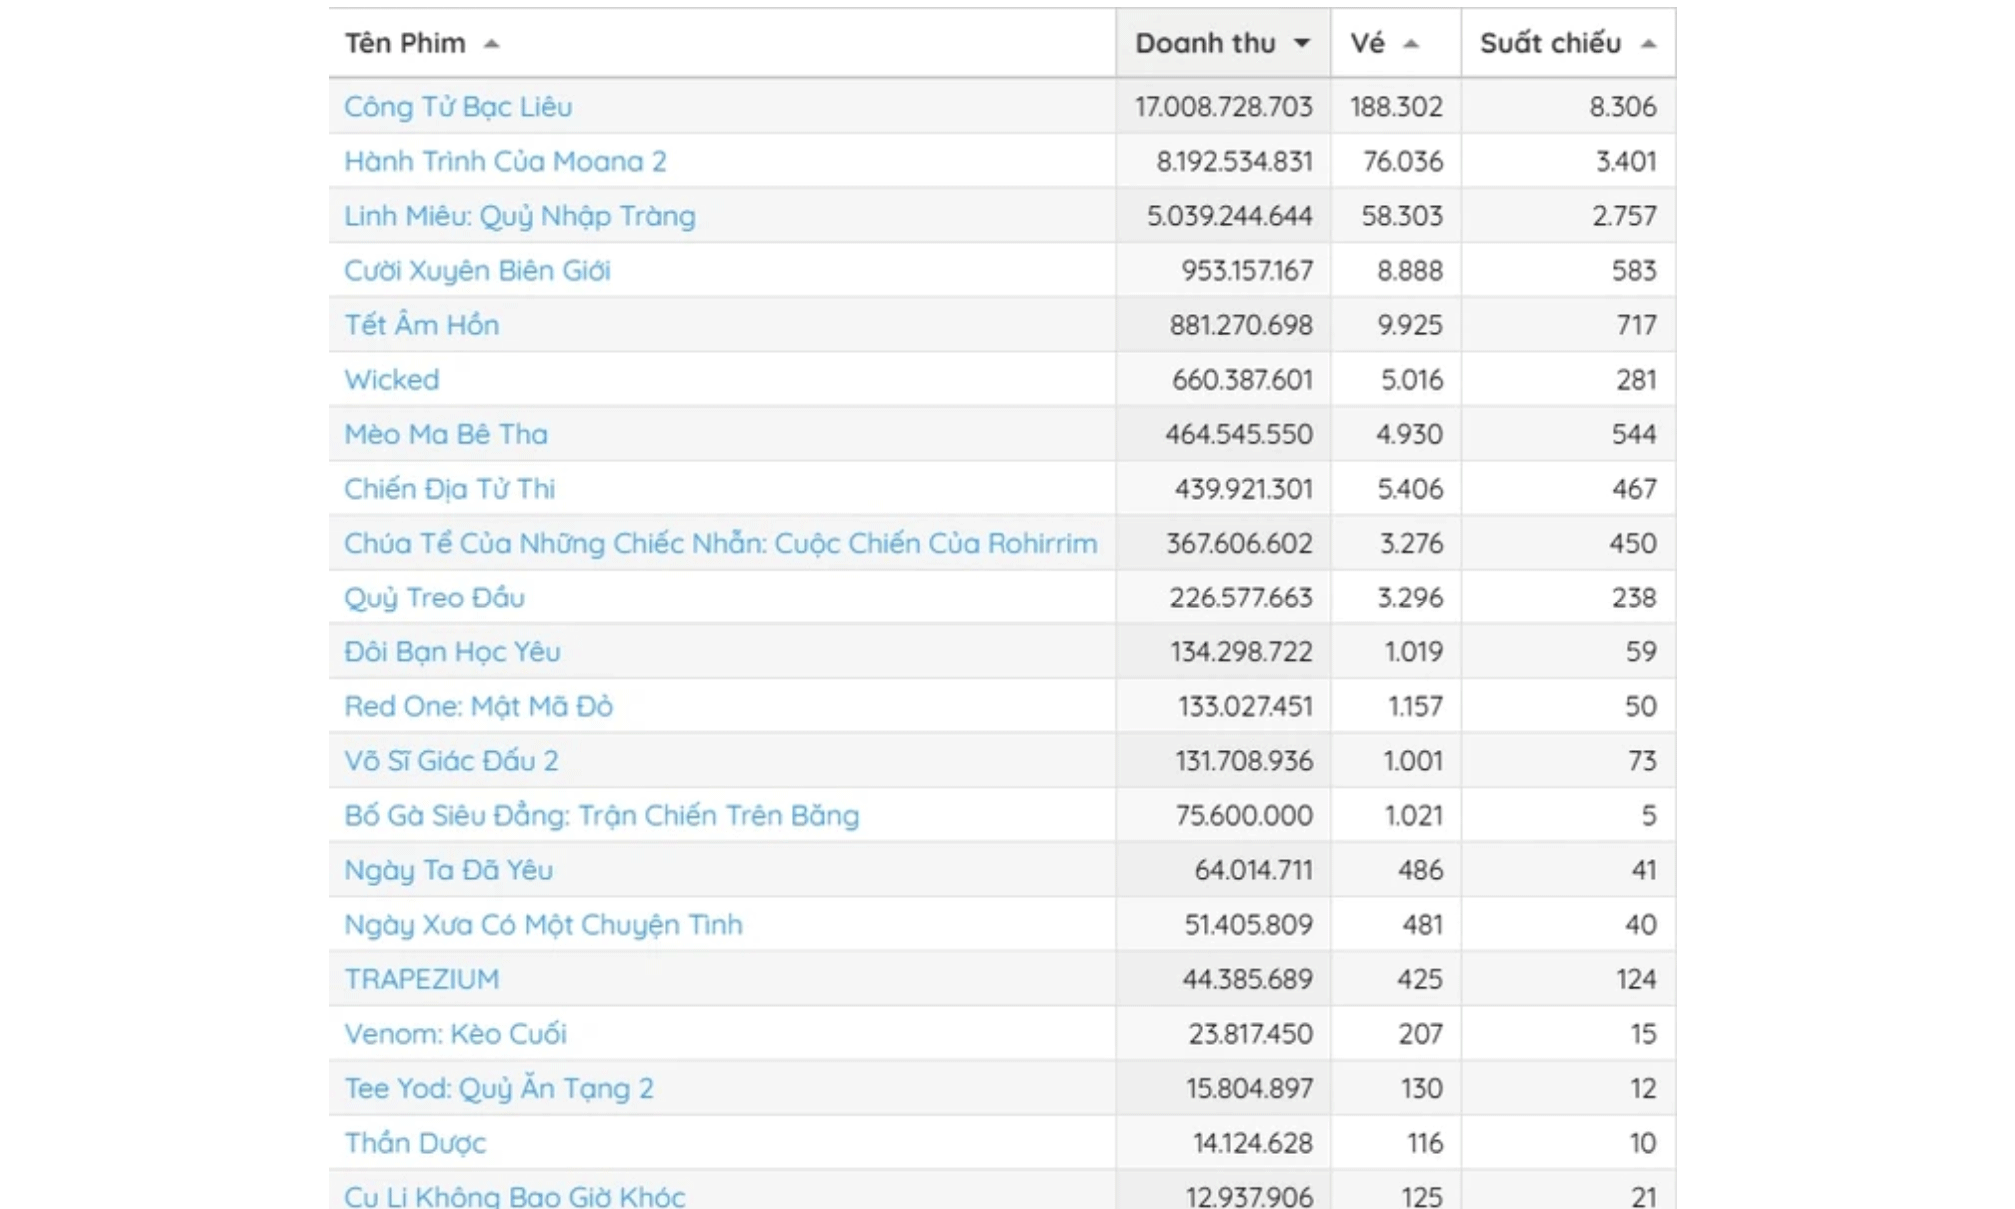Open Cu Li Không Bao Giờ Khóc link
Screen dimensions: 2015x1209
pyautogui.click(x=514, y=1196)
